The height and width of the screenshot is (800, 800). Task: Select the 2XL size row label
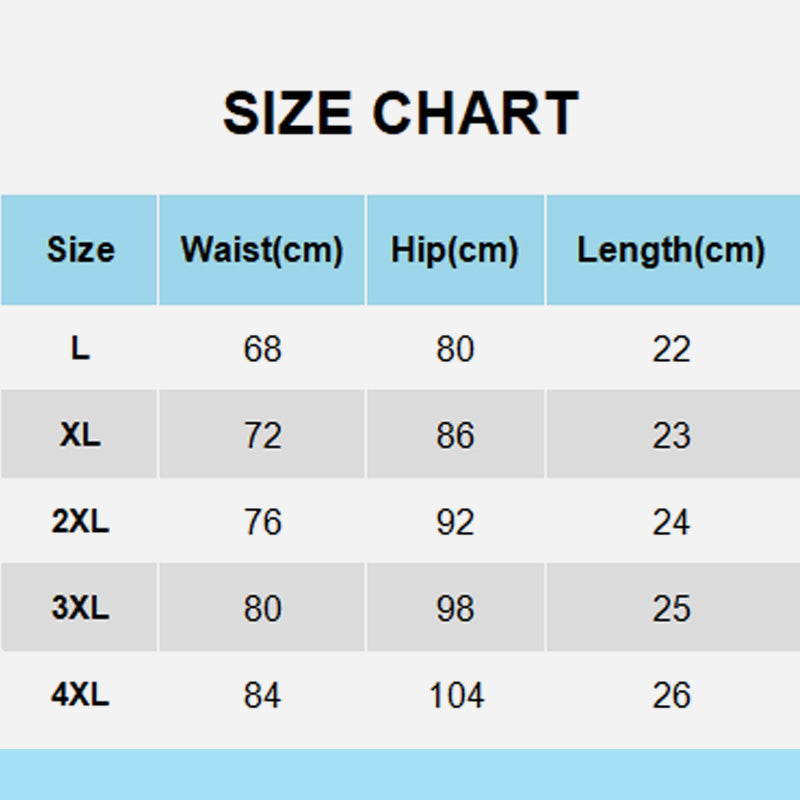coord(80,522)
